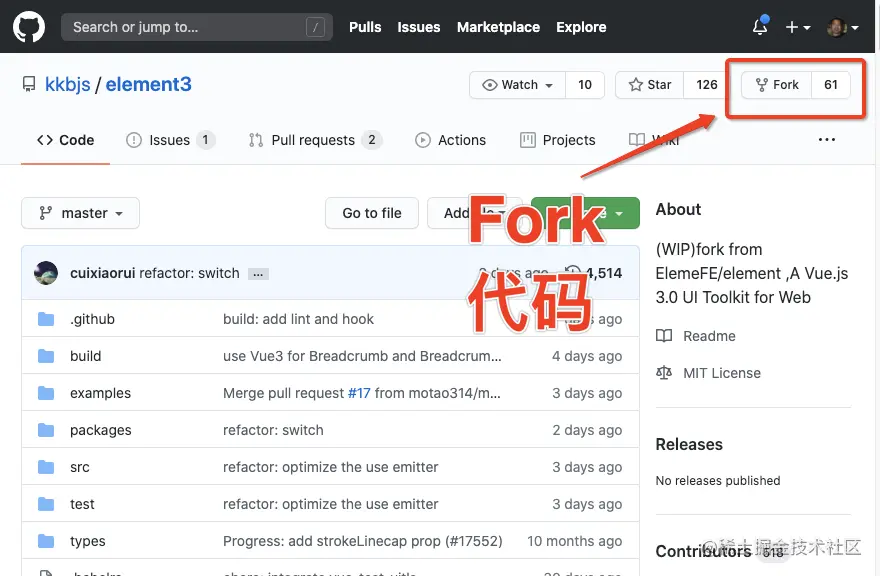880x576 pixels.
Task: Click the Go to file button
Action: 372,213
